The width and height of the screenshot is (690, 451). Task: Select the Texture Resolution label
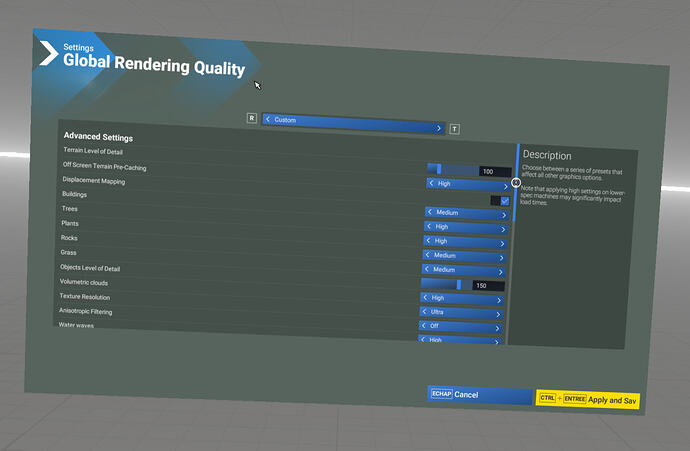click(x=84, y=297)
